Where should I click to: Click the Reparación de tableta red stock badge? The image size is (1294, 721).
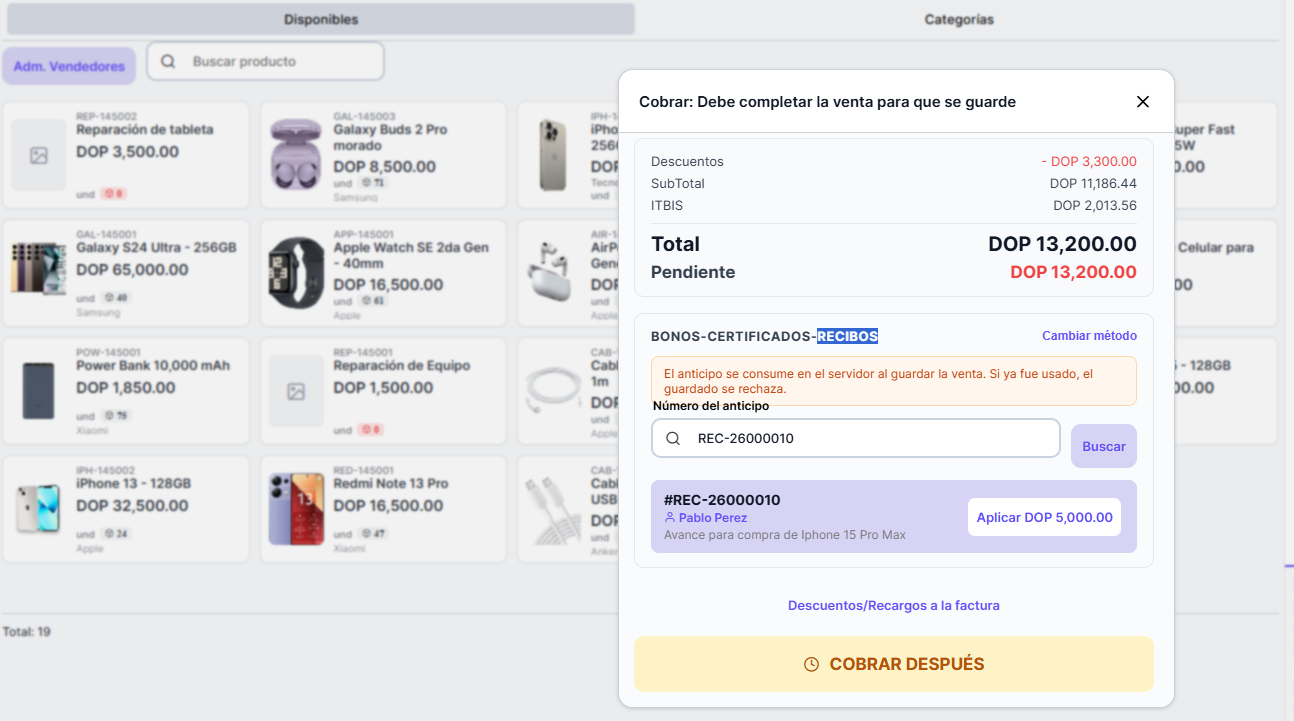[x=113, y=193]
